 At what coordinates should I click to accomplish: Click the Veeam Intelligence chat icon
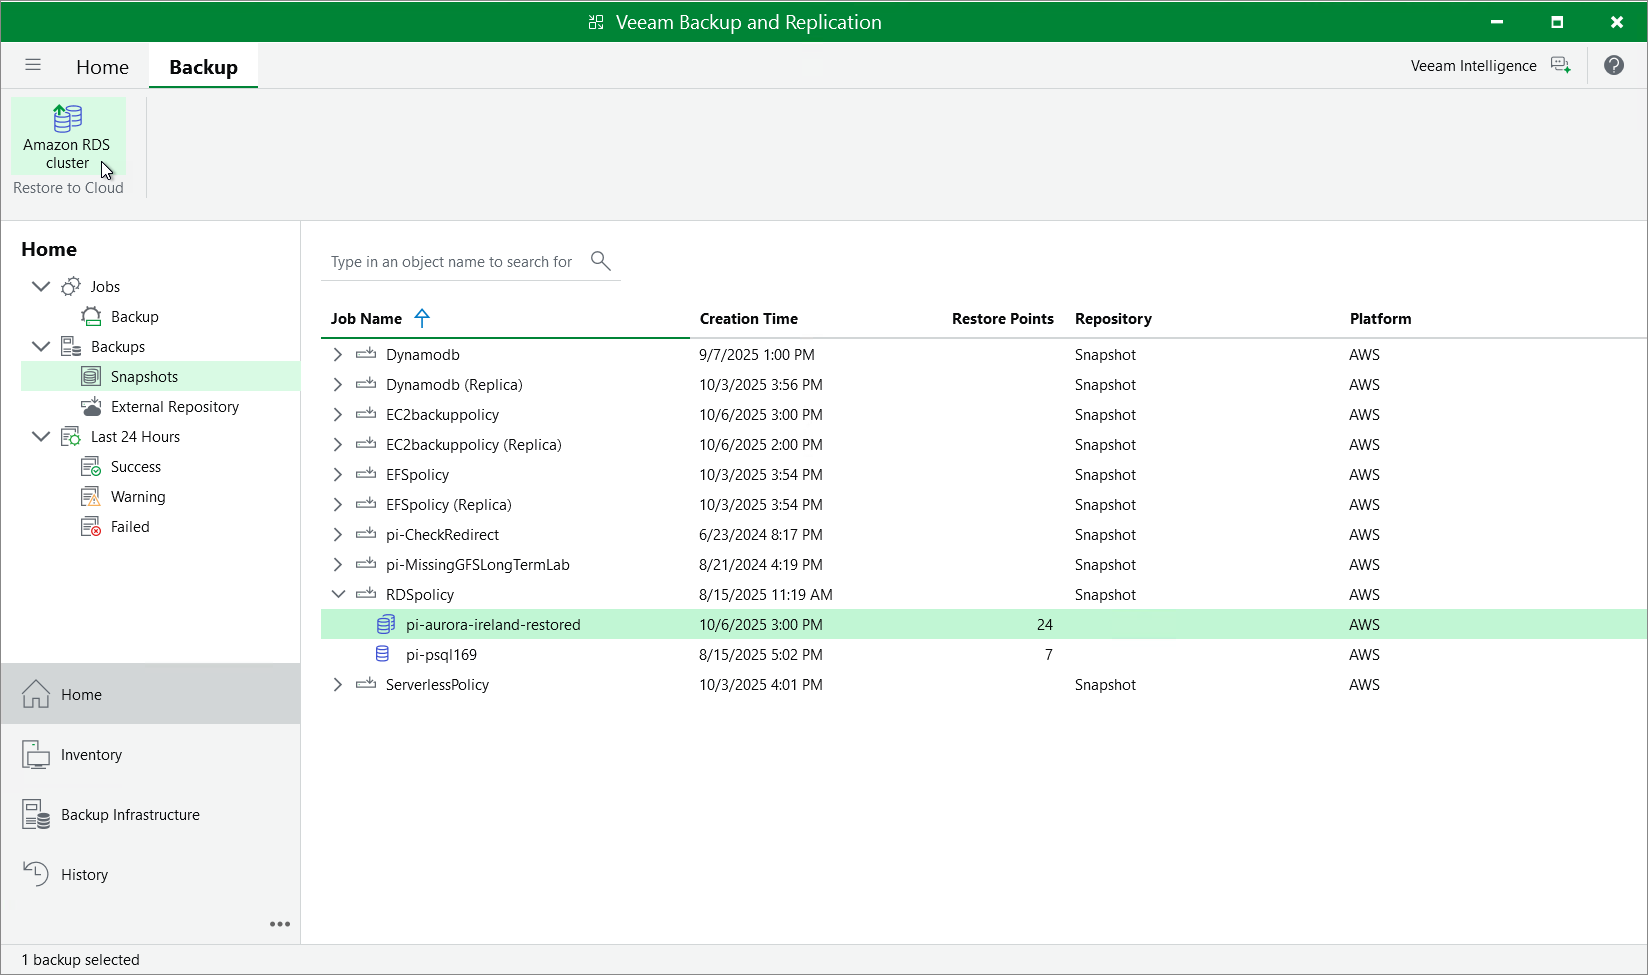click(1560, 65)
